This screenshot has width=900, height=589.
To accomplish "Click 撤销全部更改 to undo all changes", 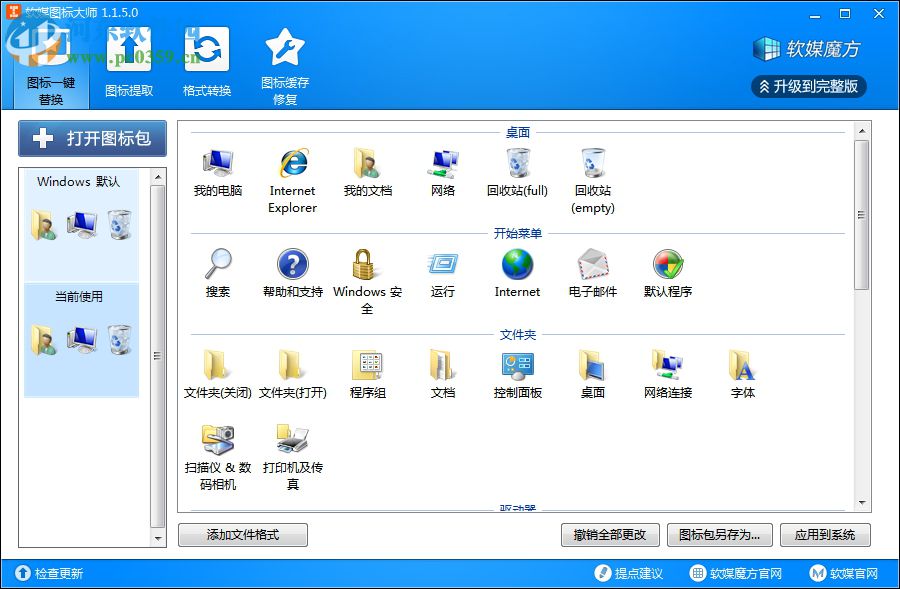I will pos(611,535).
